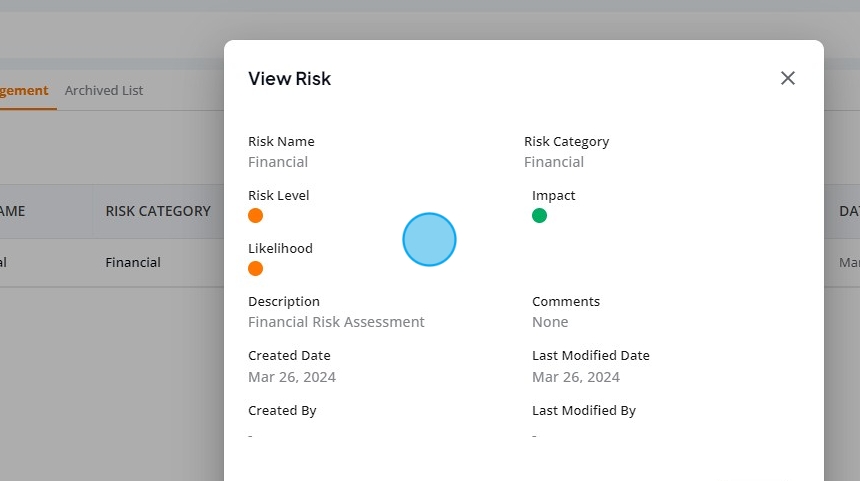Click the Last Modified By label
The image size is (860, 481).
tap(584, 411)
